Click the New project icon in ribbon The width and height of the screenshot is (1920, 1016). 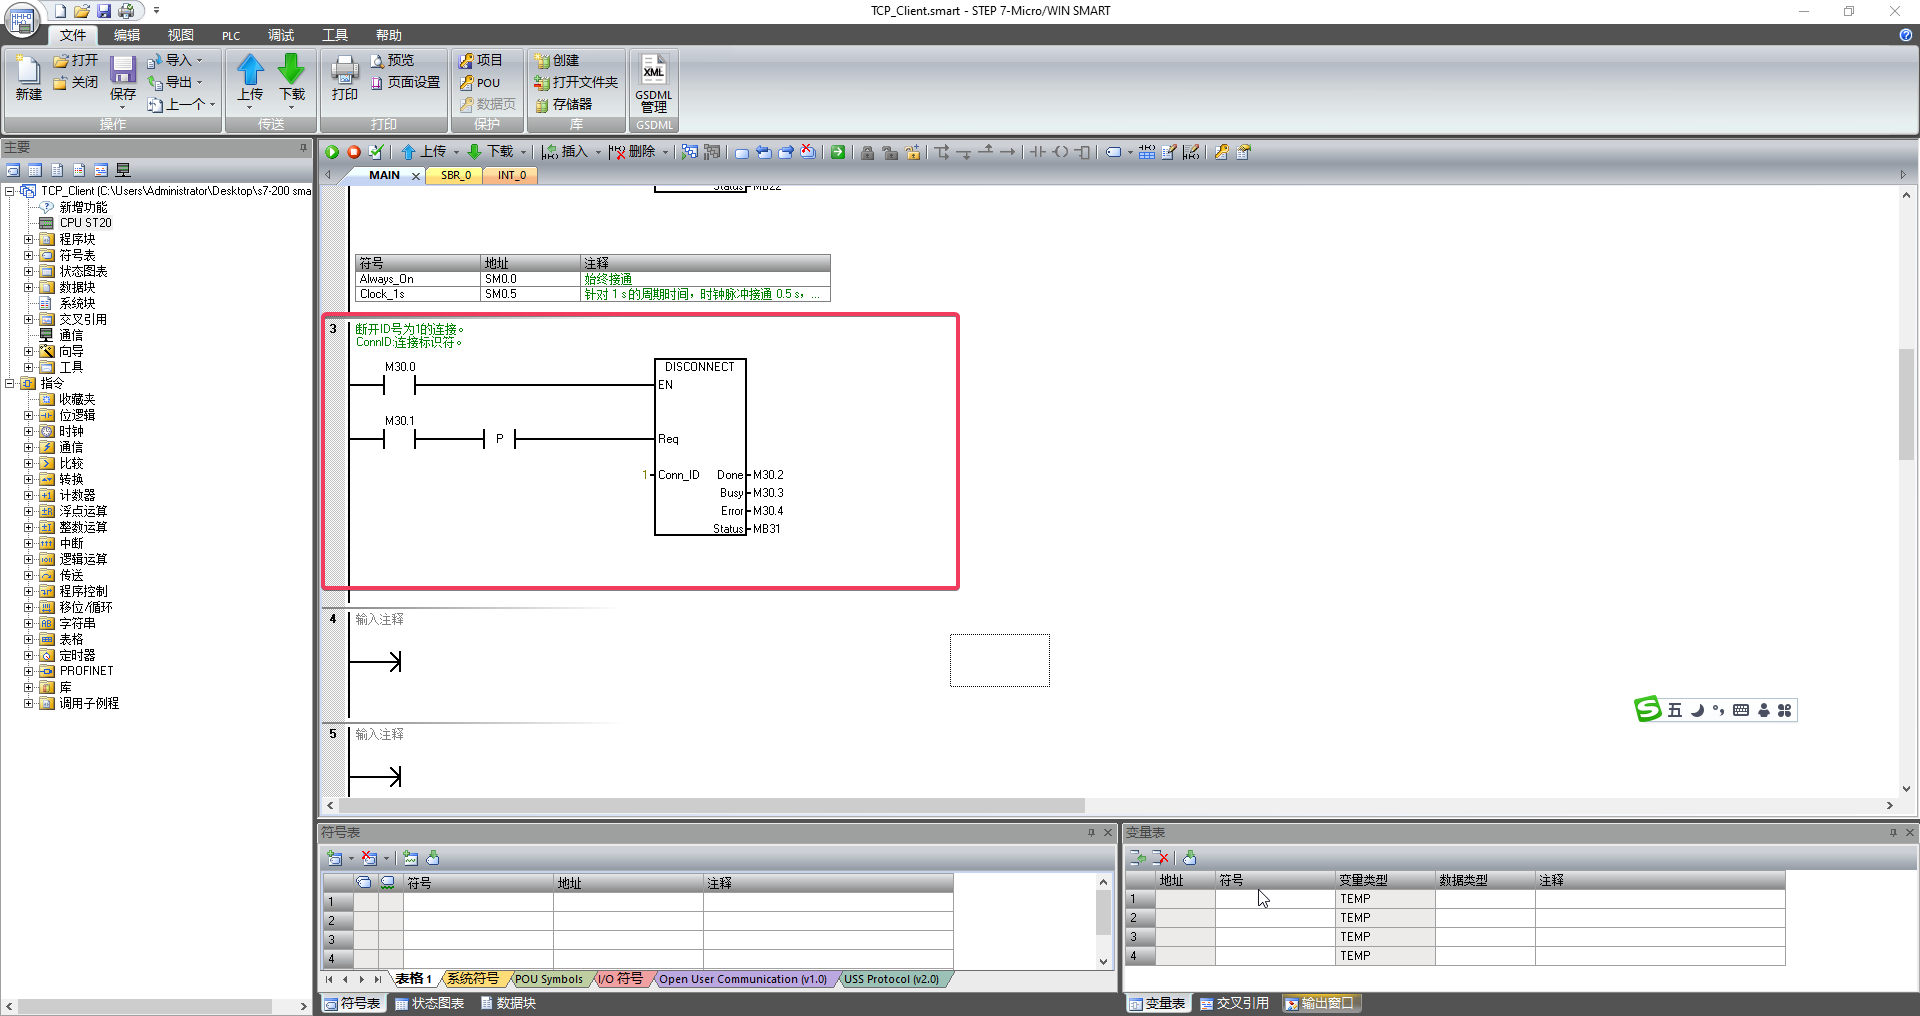click(x=28, y=78)
